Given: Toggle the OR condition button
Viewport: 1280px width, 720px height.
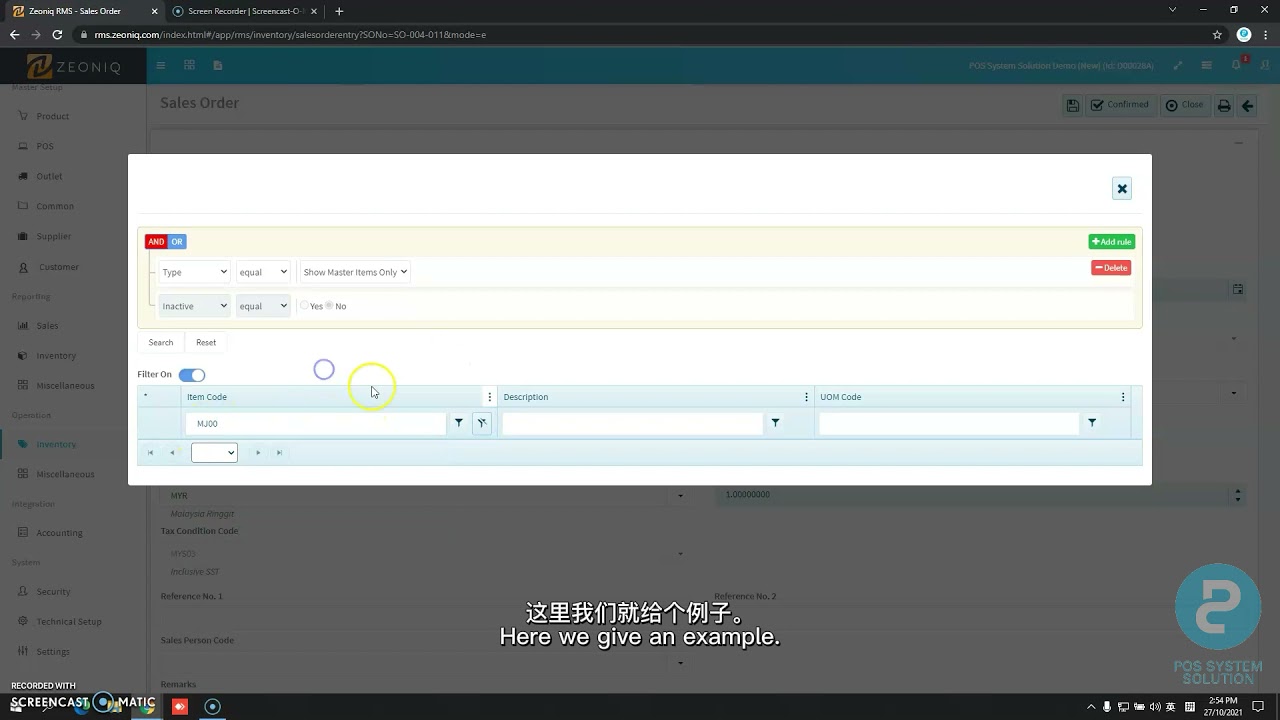Looking at the screenshot, I should [176, 241].
